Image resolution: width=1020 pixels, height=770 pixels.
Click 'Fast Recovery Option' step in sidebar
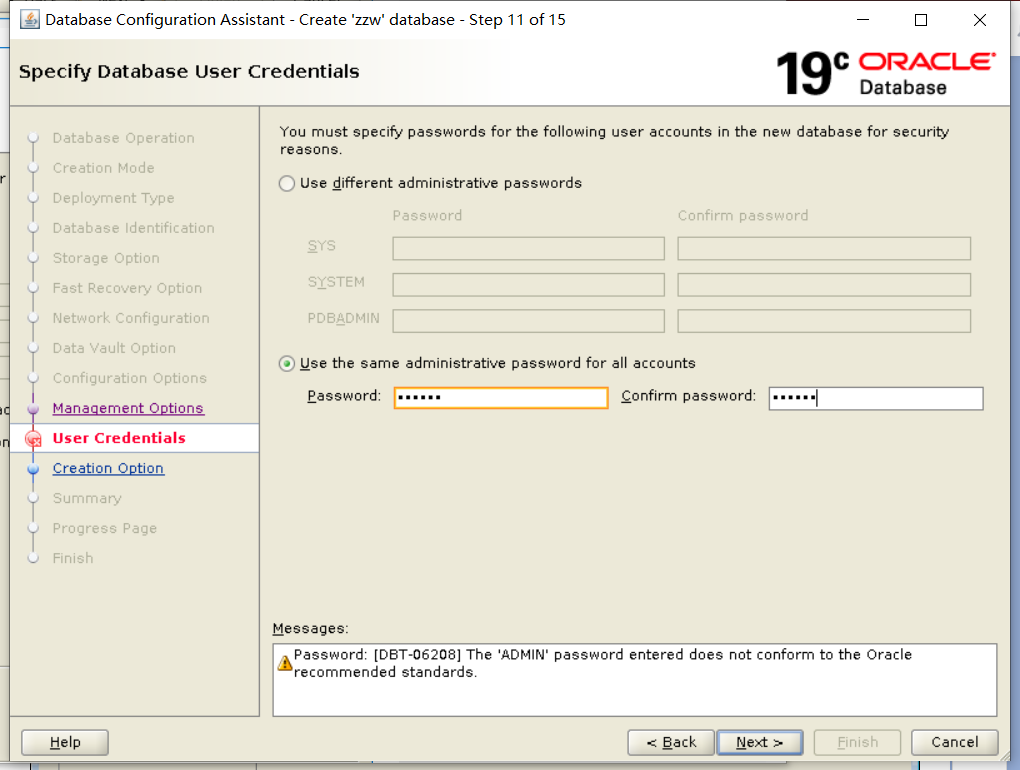(x=128, y=288)
